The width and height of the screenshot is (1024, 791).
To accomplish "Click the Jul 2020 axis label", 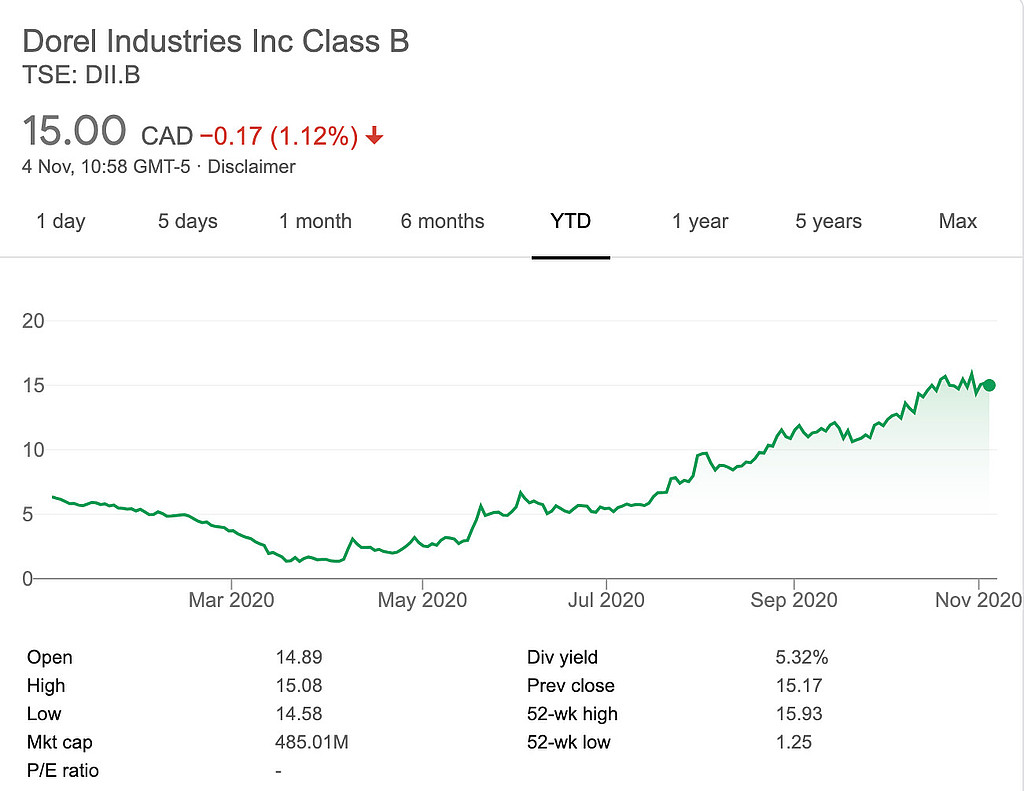I will point(606,600).
